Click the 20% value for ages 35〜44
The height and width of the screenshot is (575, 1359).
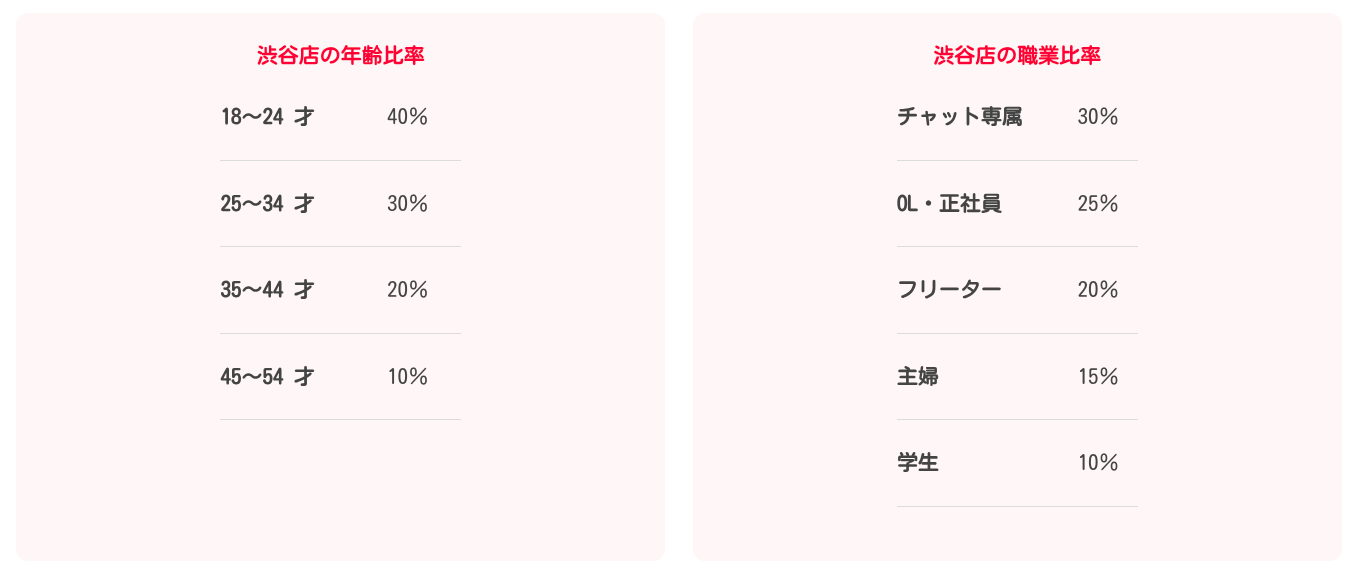[407, 290]
